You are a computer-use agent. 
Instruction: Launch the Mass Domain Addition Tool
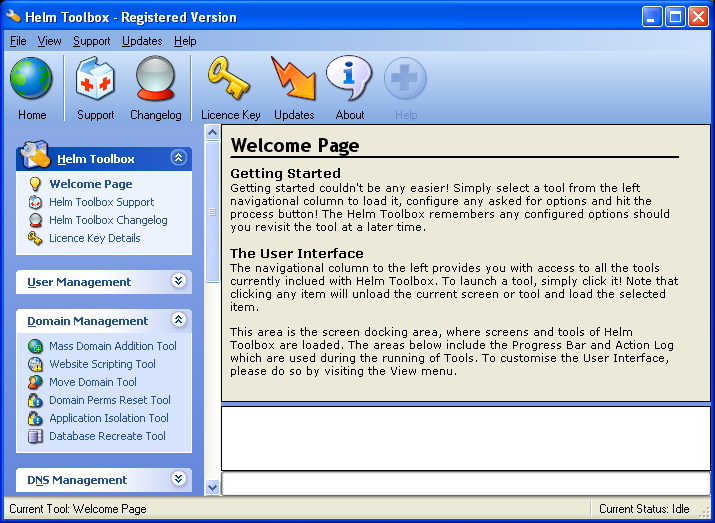pyautogui.click(x=113, y=346)
